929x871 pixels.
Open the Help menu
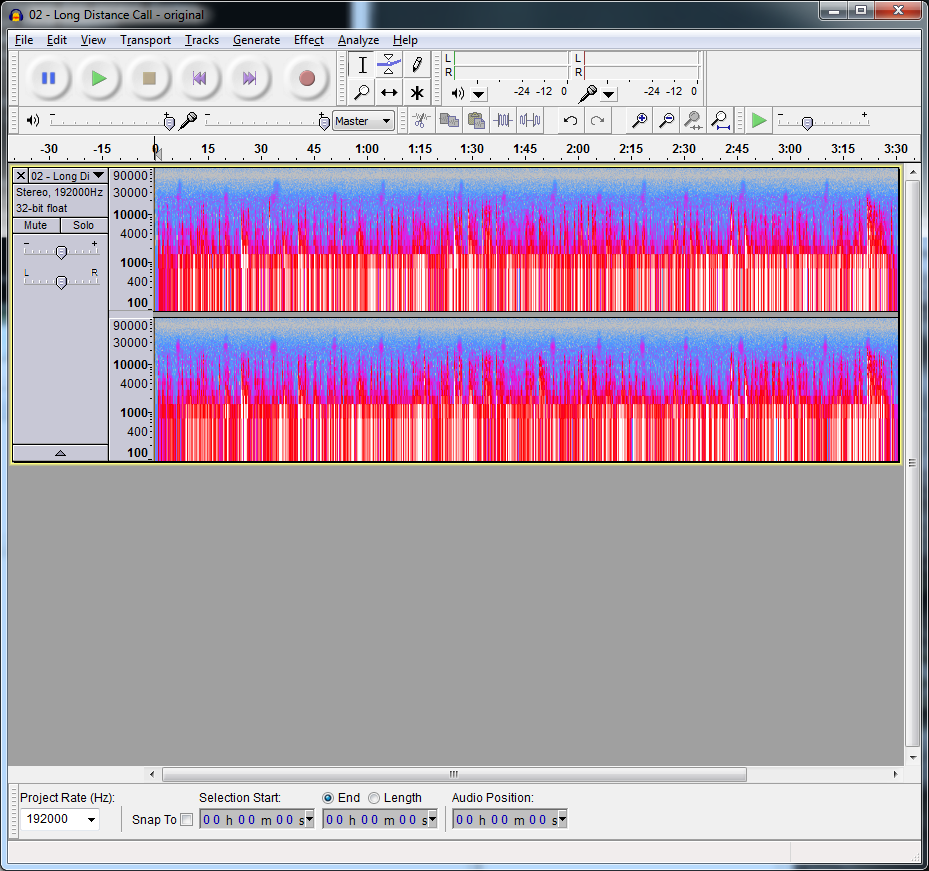(x=405, y=40)
